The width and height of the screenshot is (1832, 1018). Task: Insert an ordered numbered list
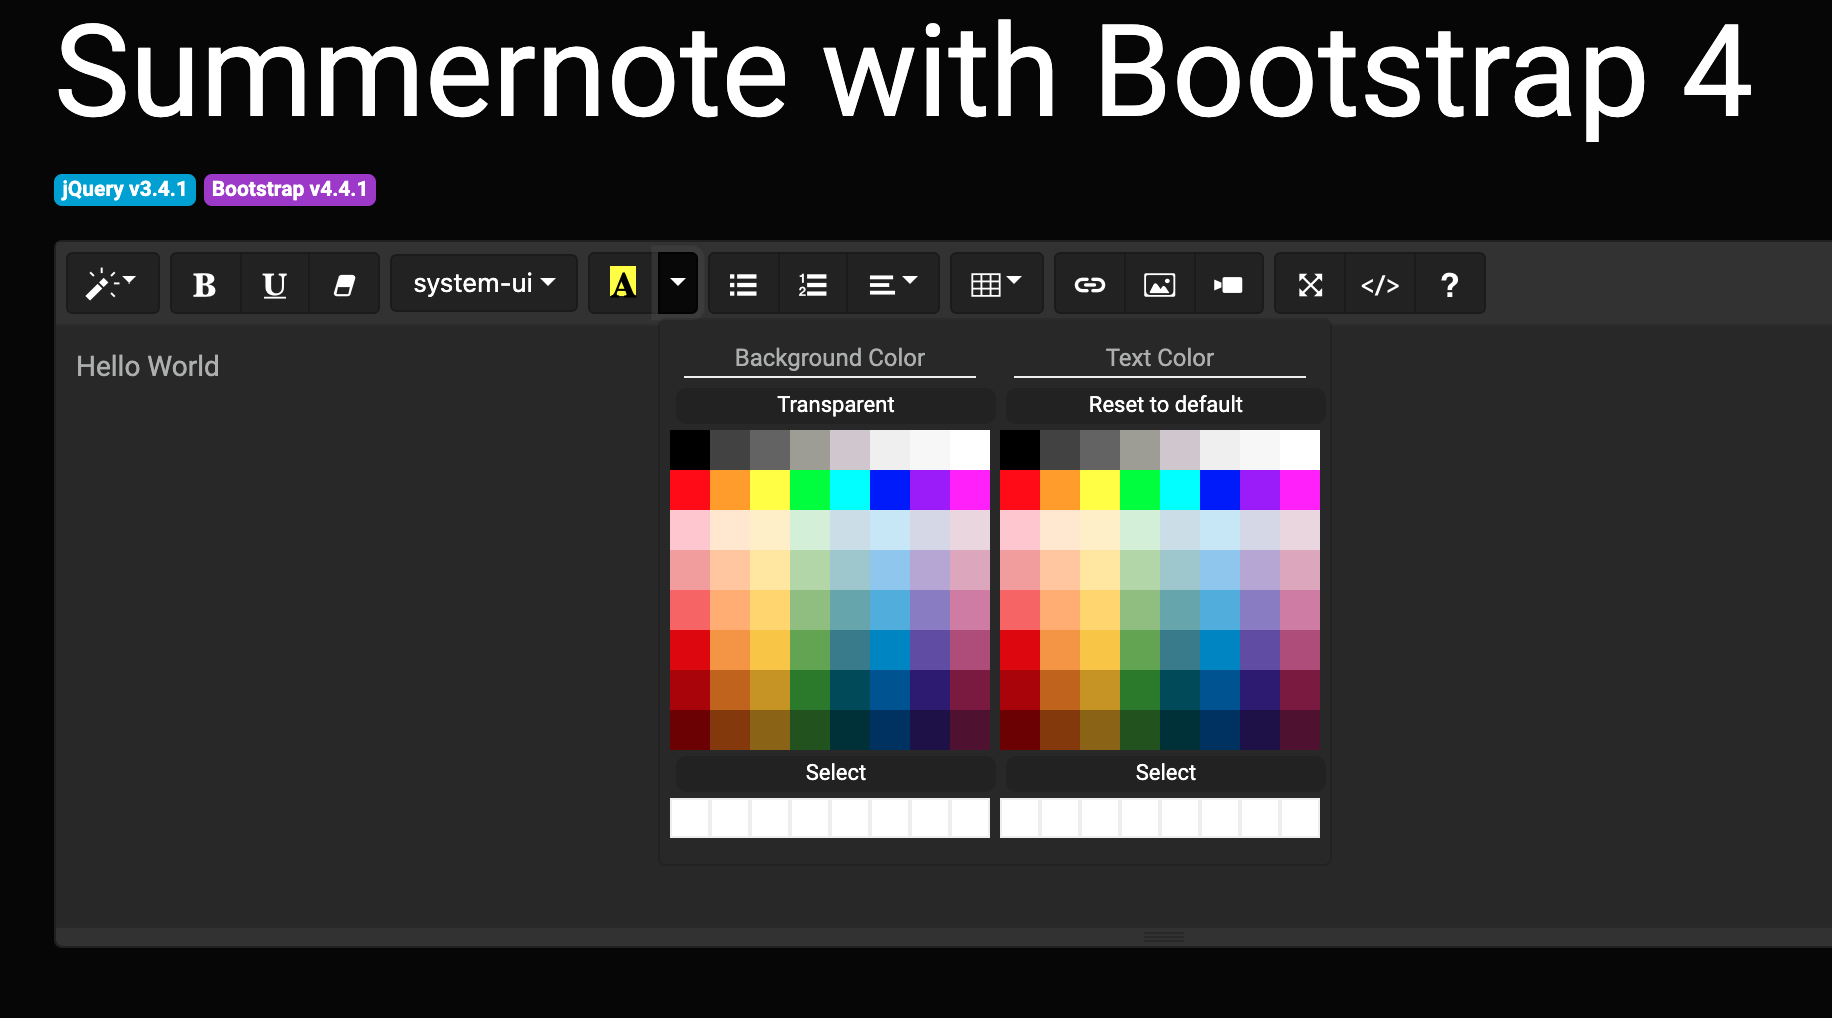(812, 284)
